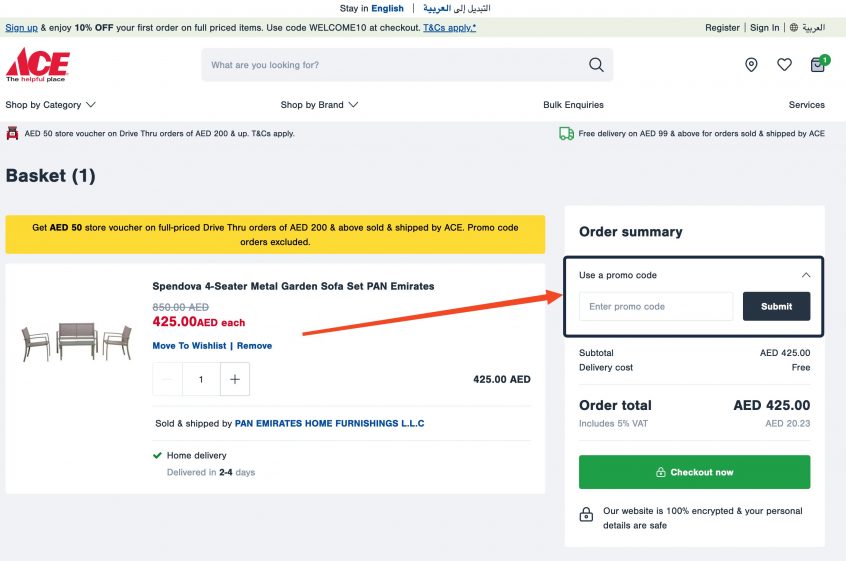846x561 pixels.
Task: Focus the Enter promo code field
Action: 656,306
